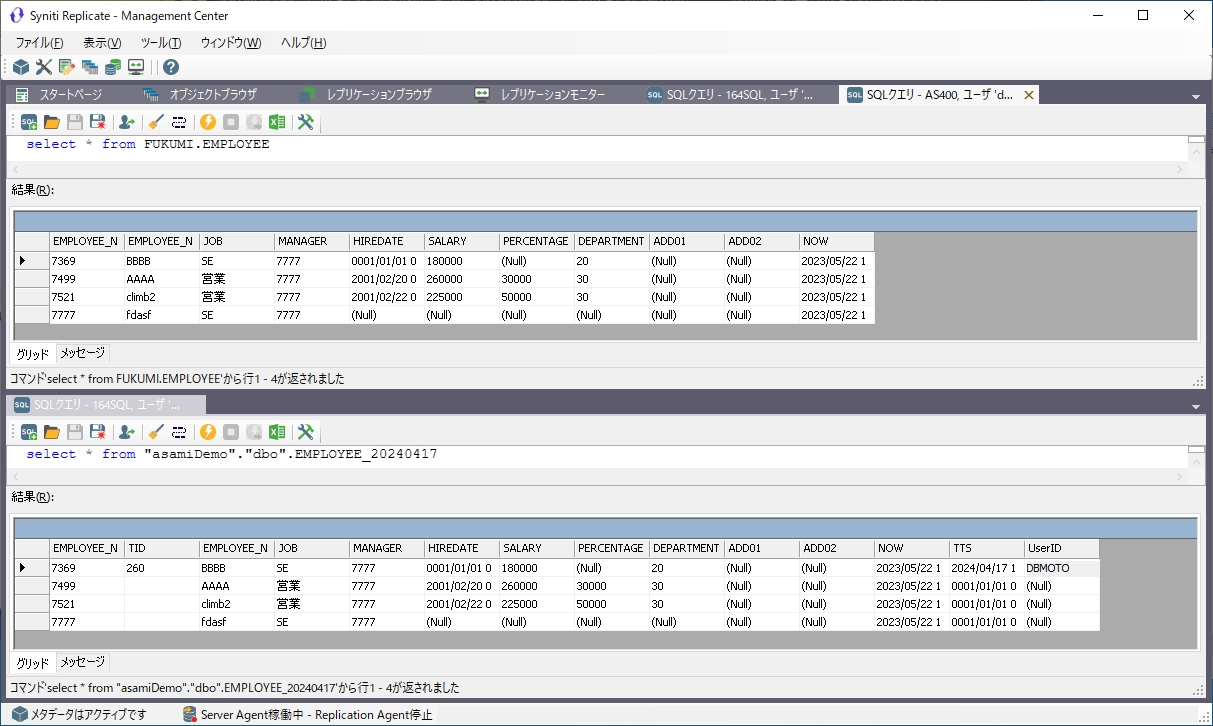Open Replication Browser from the main toolbar icon
This screenshot has width=1213, height=726.
(113, 67)
